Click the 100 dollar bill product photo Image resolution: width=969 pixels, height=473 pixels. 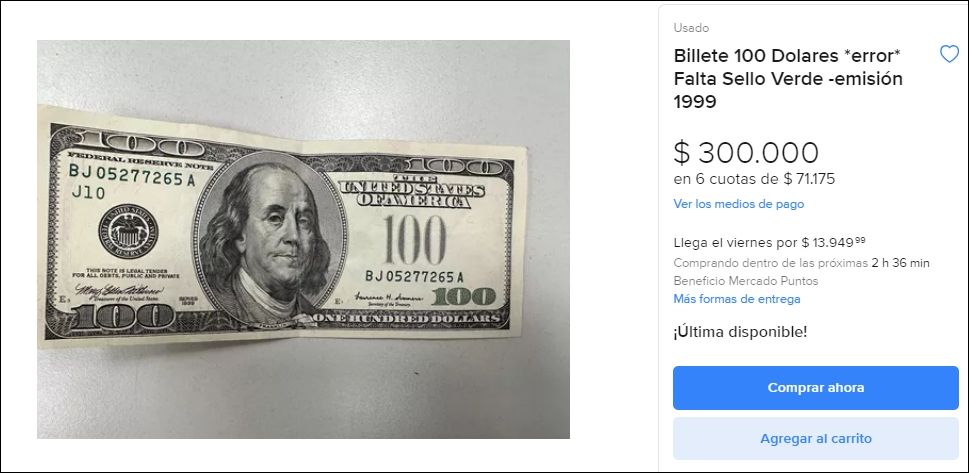(x=303, y=239)
